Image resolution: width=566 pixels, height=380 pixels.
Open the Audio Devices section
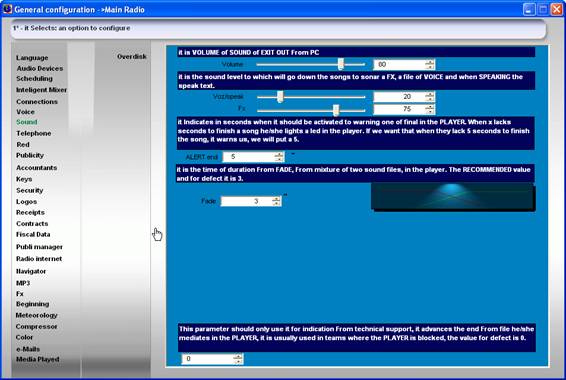pyautogui.click(x=40, y=68)
